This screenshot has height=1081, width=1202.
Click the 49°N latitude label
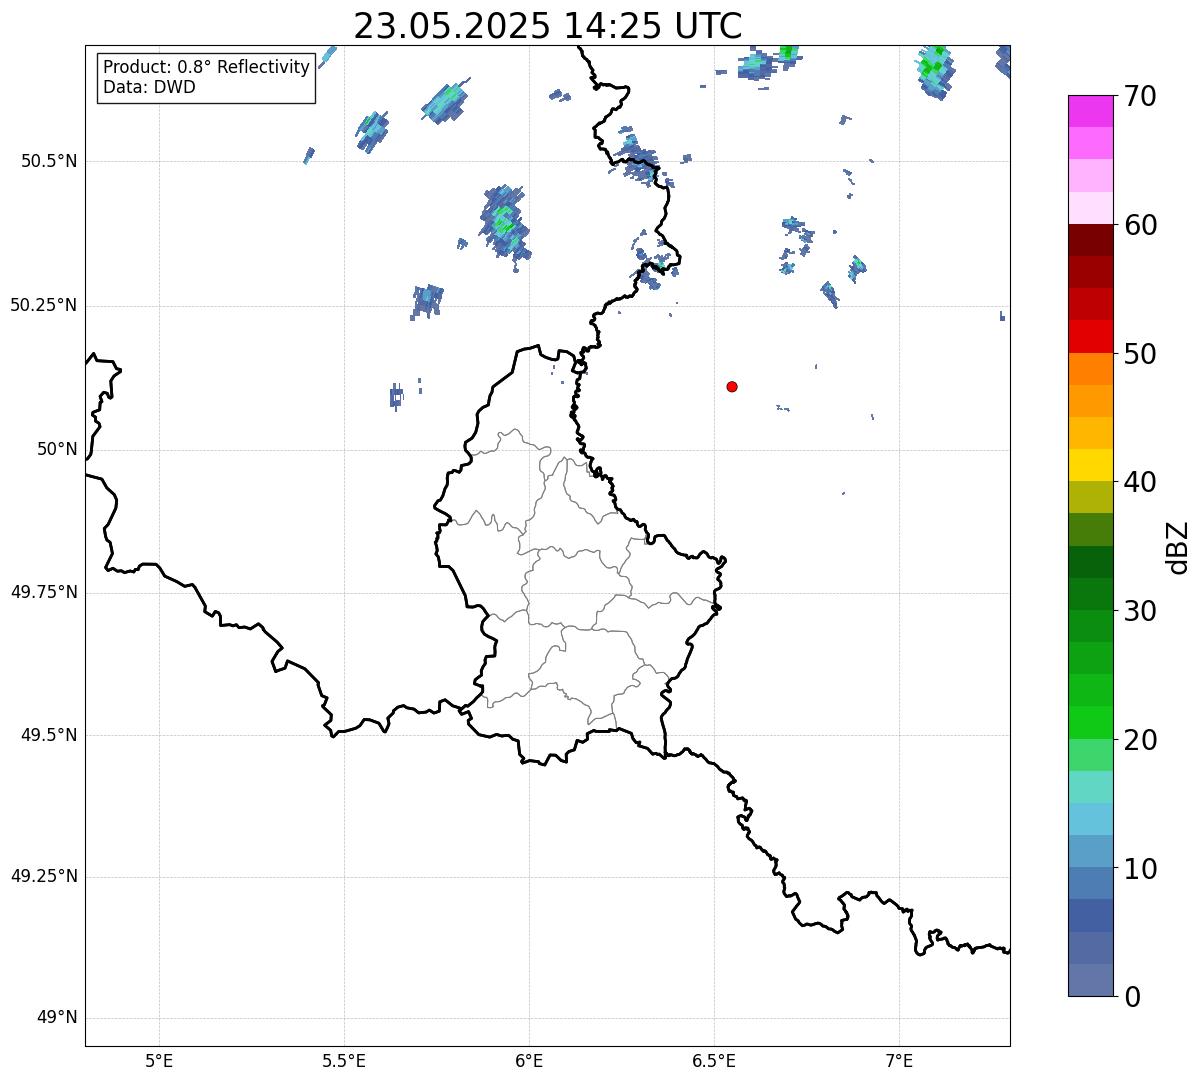(x=57, y=1018)
